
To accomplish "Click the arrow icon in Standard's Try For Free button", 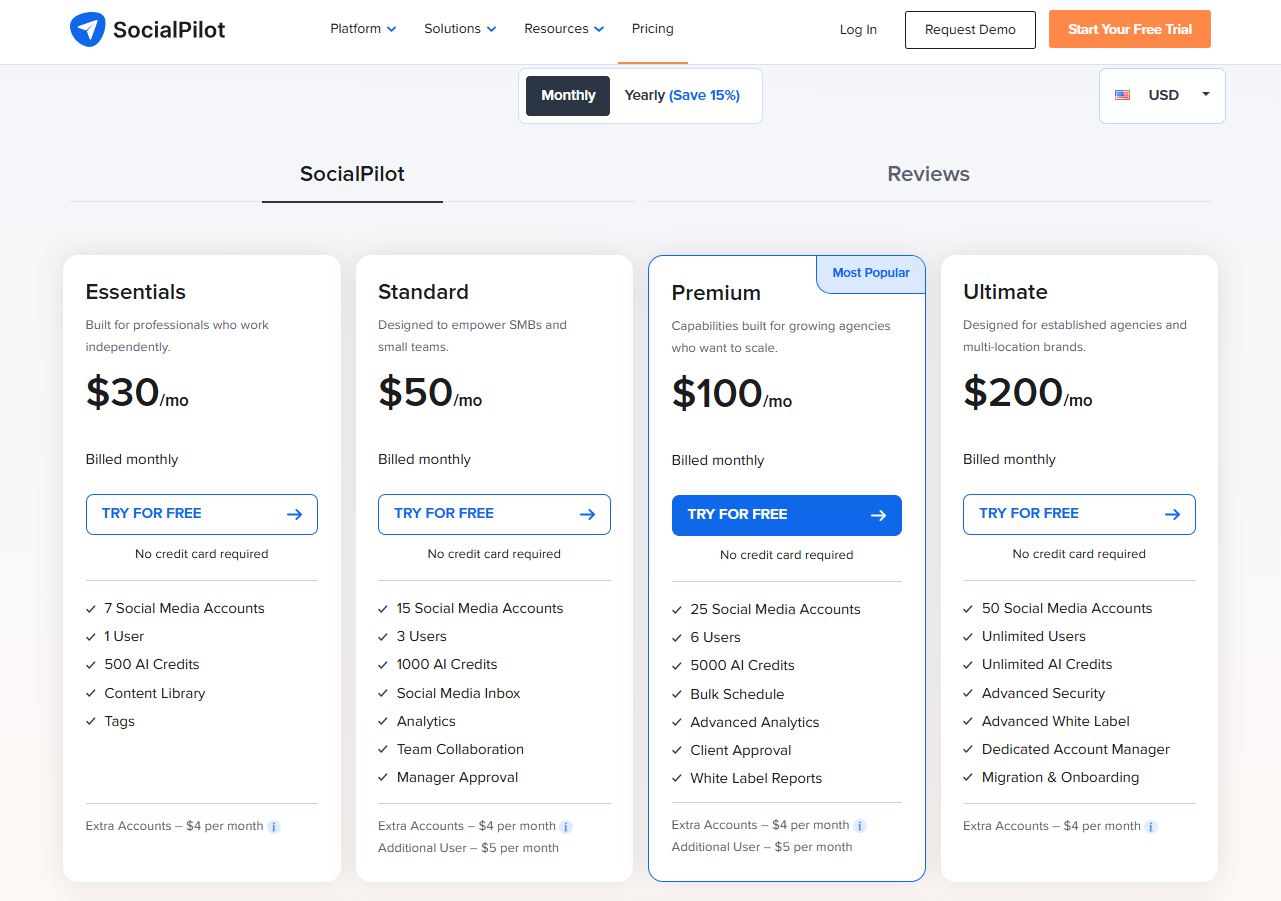I will (587, 513).
